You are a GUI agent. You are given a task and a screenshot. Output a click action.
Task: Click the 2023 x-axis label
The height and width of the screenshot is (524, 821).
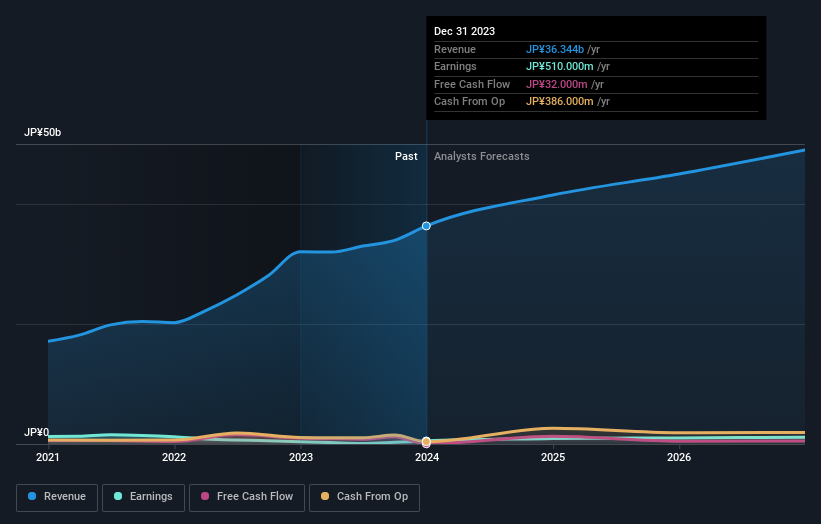(301, 458)
